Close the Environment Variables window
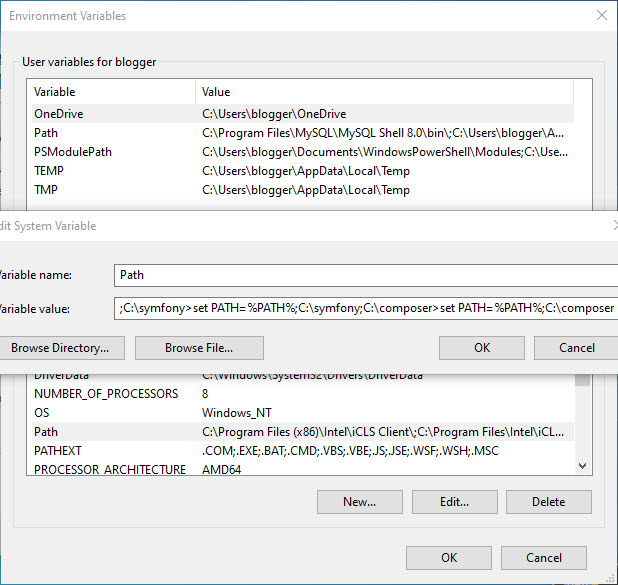The width and height of the screenshot is (618, 585). tap(601, 16)
